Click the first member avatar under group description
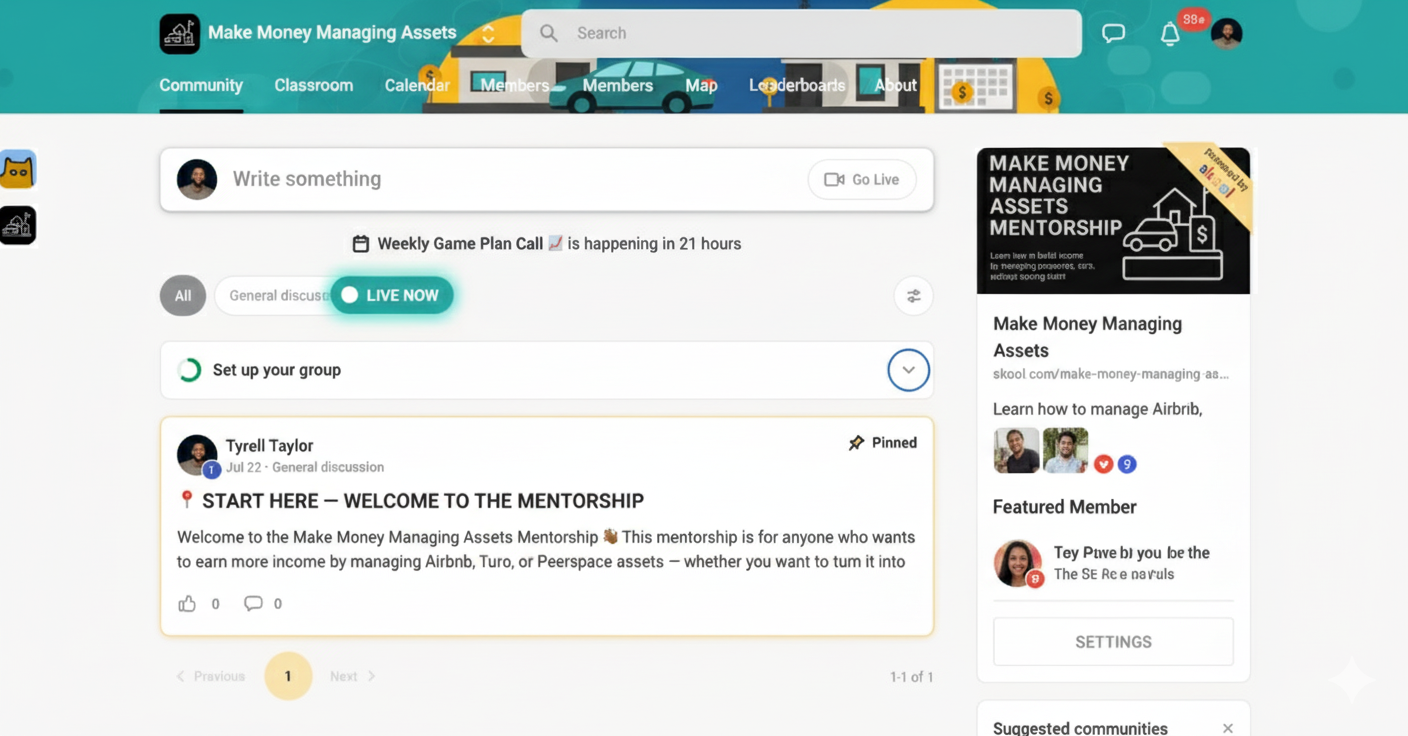 tap(1017, 451)
